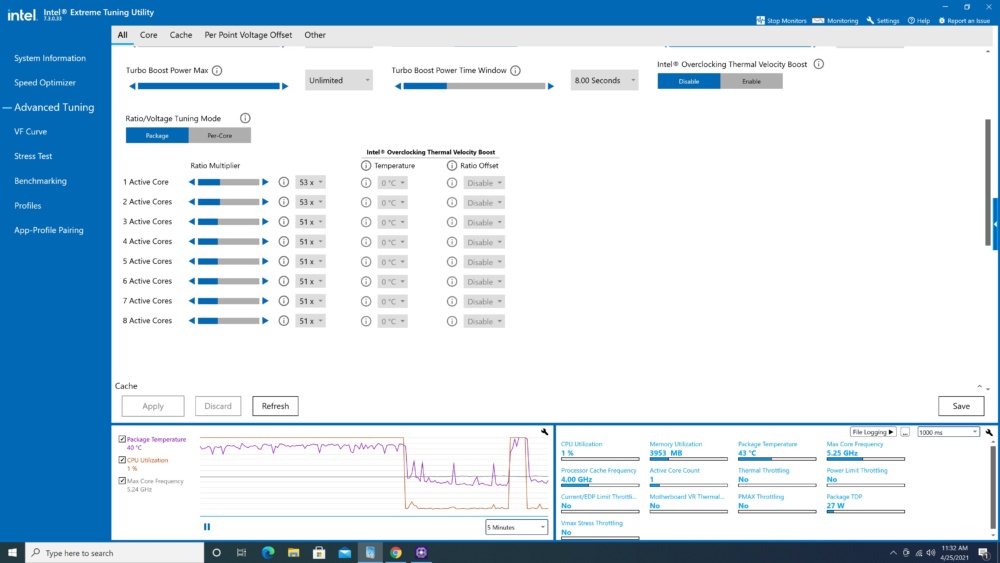Open graph settings wrench icon
The width and height of the screenshot is (1000, 563).
[544, 432]
